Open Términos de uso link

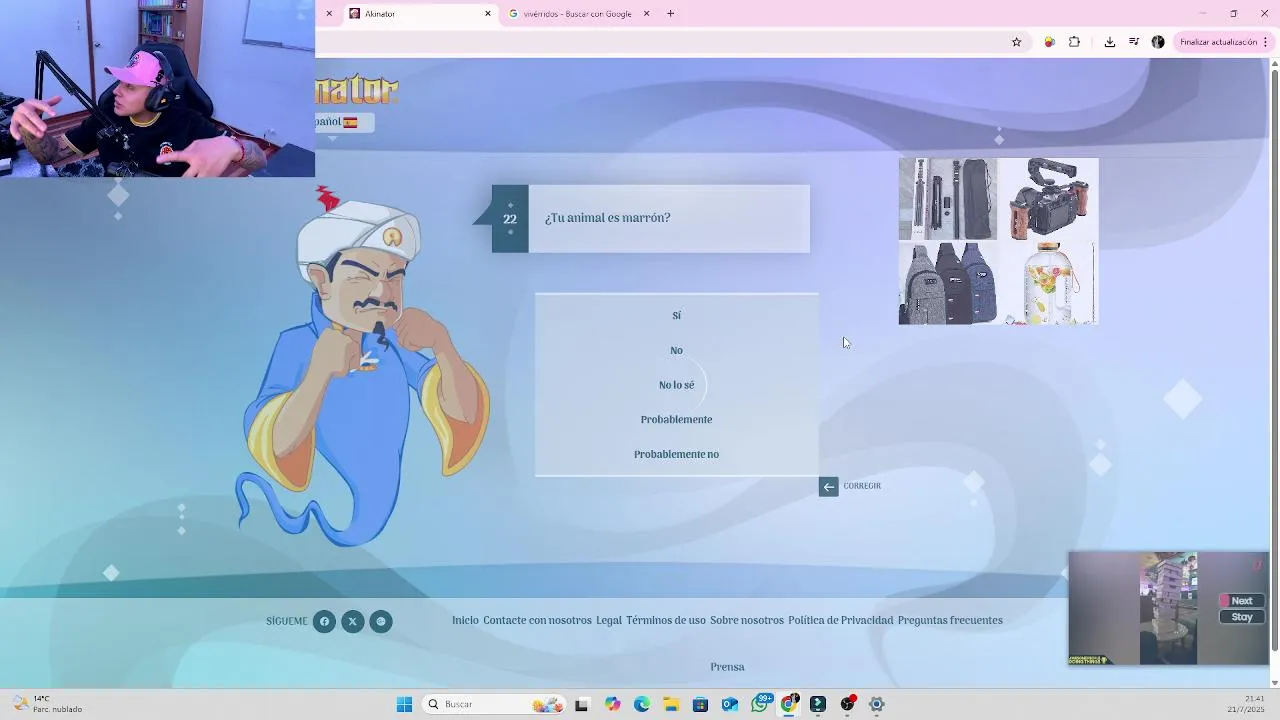(x=666, y=620)
